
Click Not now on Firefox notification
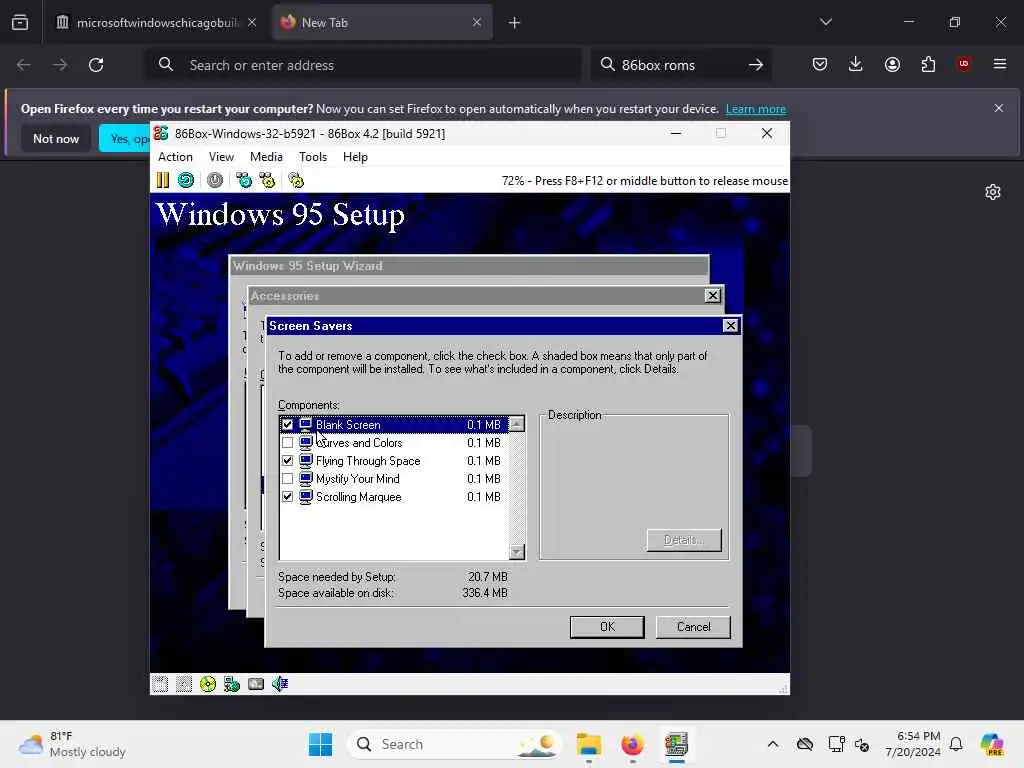point(56,138)
